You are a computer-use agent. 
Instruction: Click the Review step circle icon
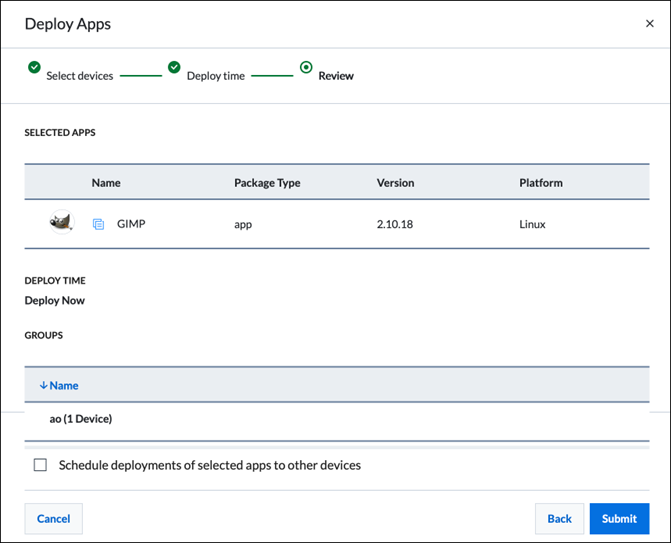[306, 67]
